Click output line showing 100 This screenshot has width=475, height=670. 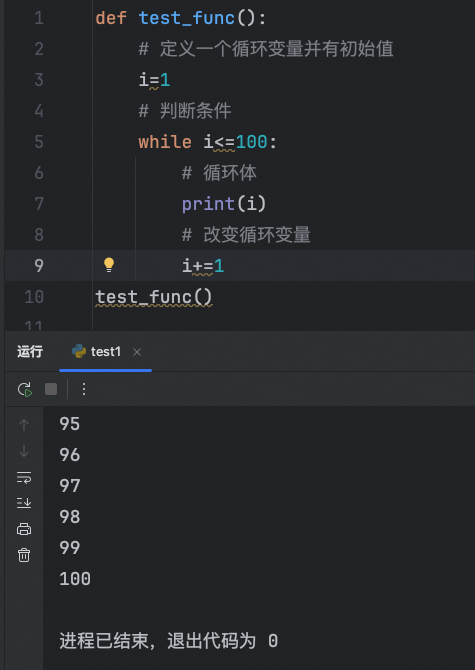coord(75,579)
